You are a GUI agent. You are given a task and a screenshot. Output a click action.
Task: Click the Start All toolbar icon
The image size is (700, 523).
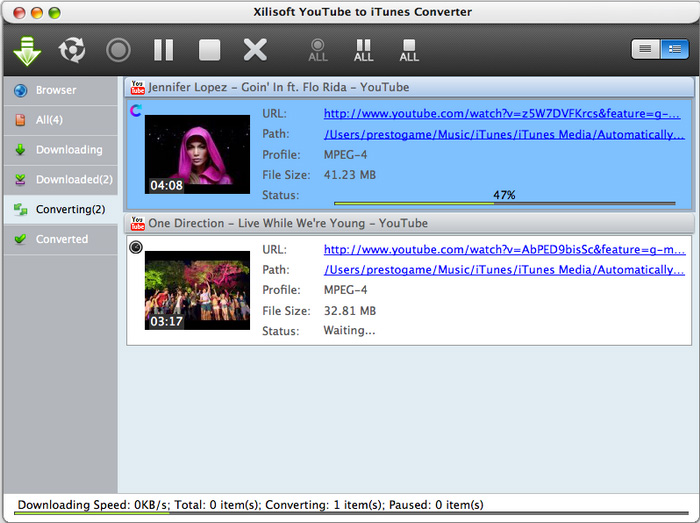(318, 49)
